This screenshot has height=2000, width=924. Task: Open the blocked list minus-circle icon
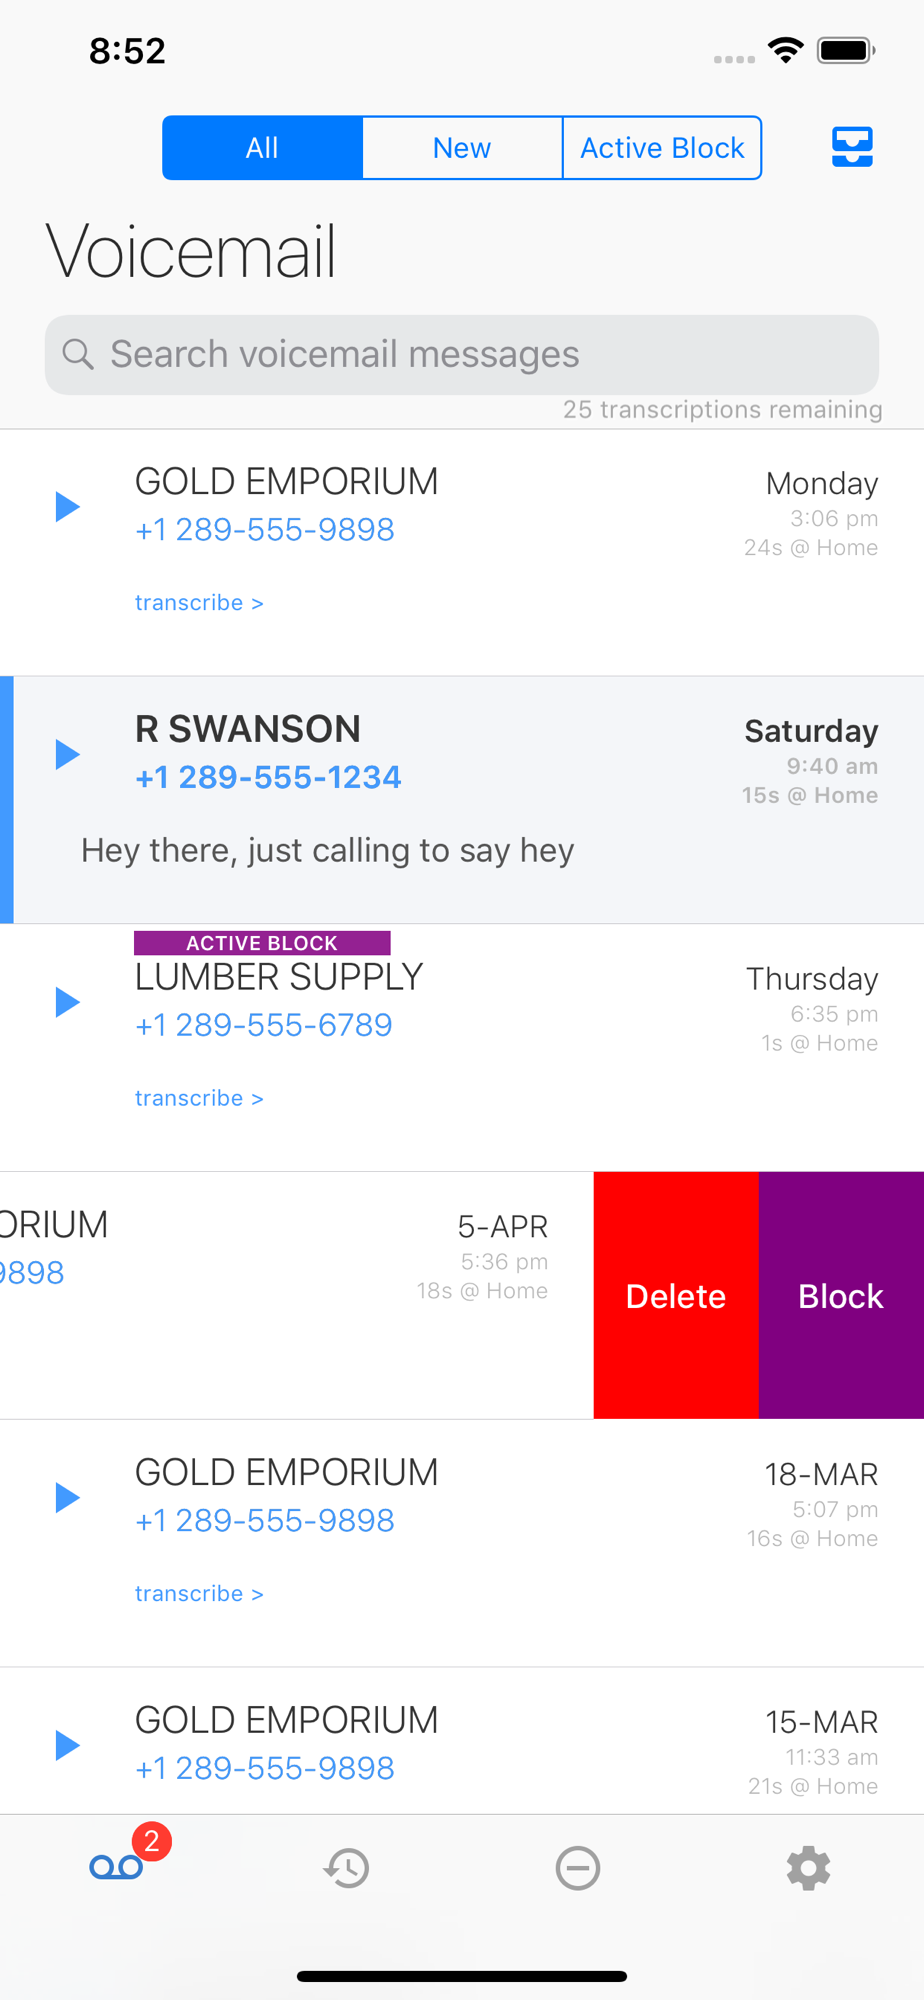[578, 1868]
